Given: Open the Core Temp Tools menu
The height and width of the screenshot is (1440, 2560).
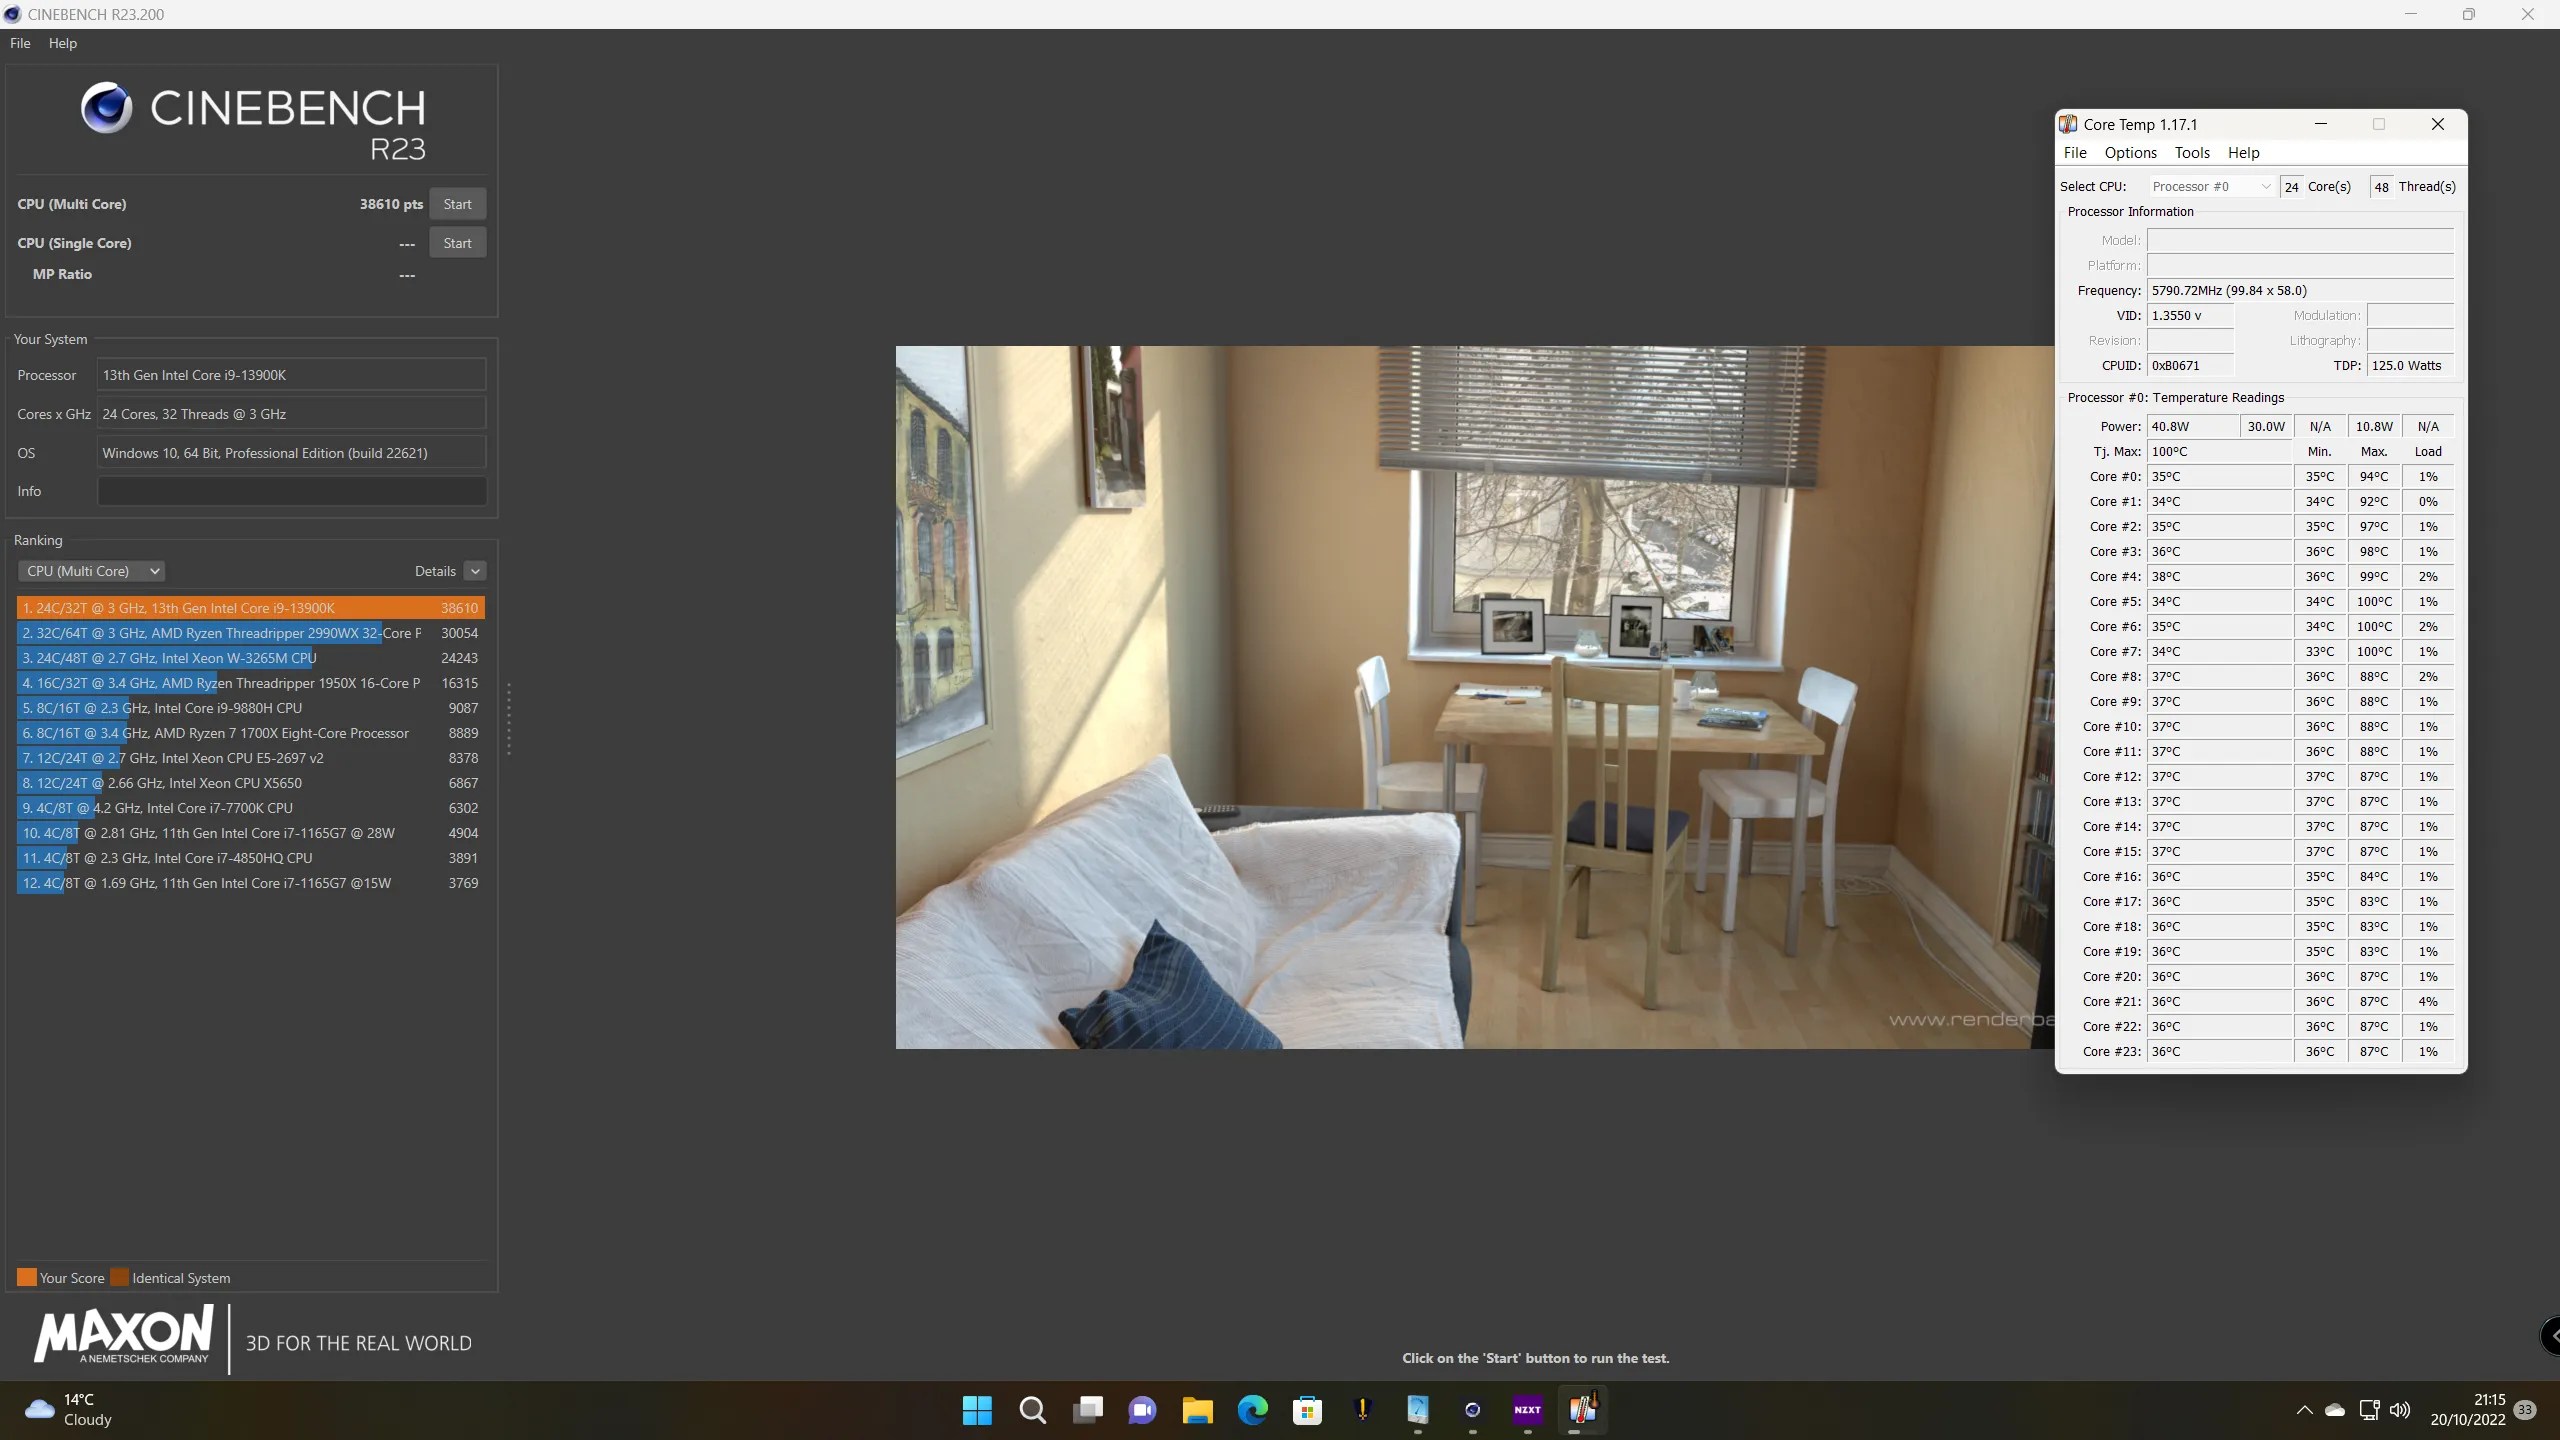Looking at the screenshot, I should coord(2191,153).
